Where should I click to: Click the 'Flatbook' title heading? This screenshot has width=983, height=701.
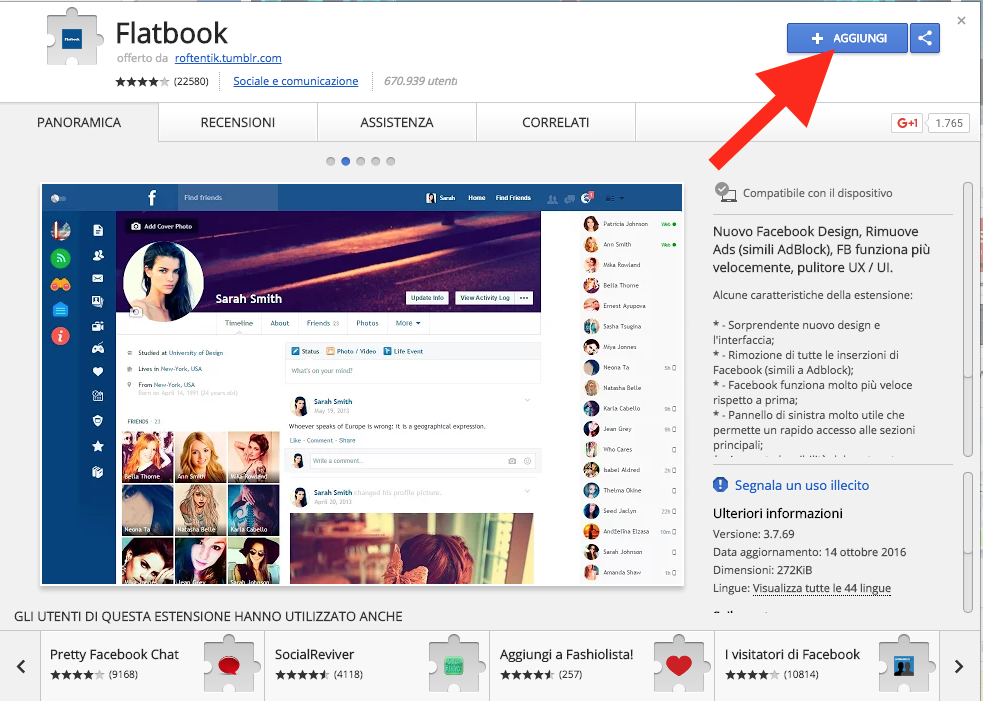pos(171,33)
